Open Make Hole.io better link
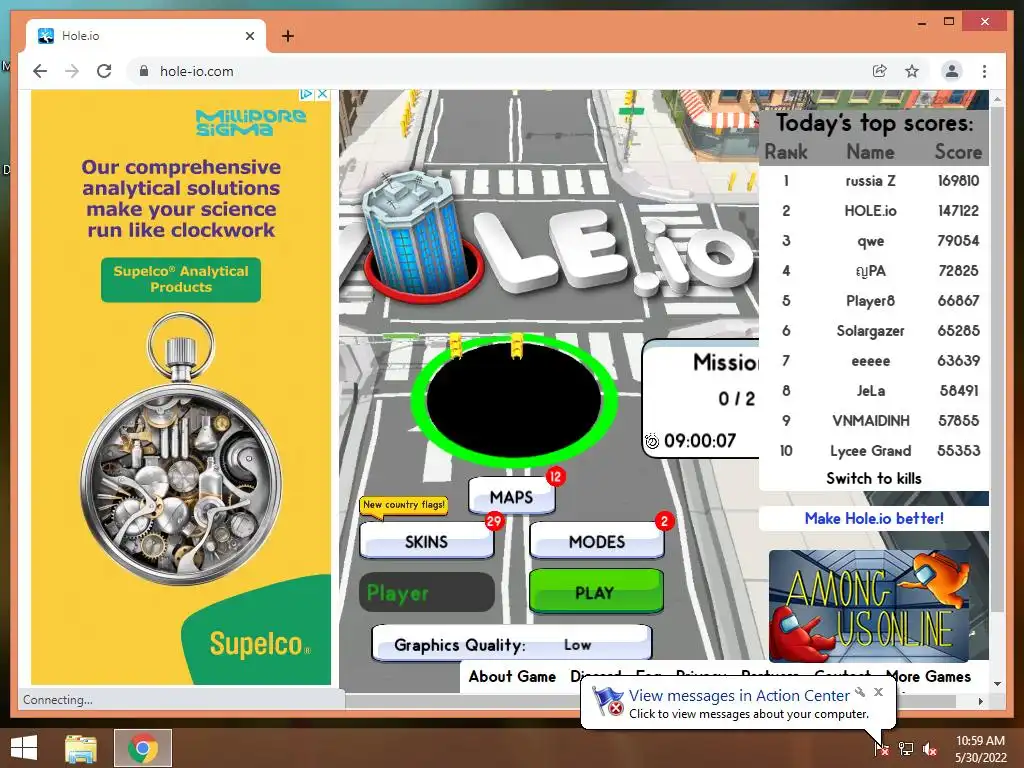The image size is (1024, 768). (874, 519)
